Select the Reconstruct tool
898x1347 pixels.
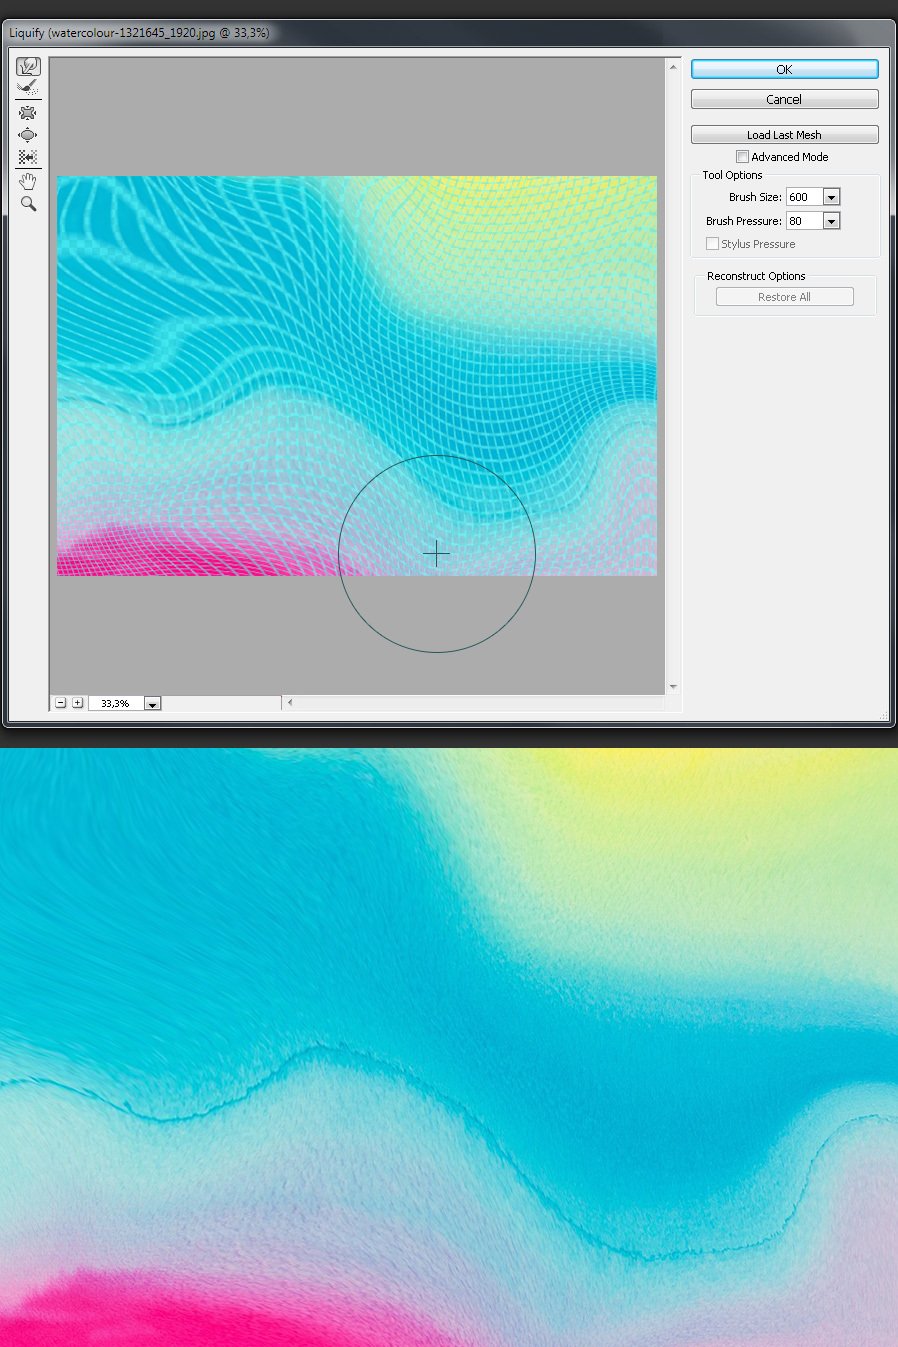pyautogui.click(x=28, y=89)
